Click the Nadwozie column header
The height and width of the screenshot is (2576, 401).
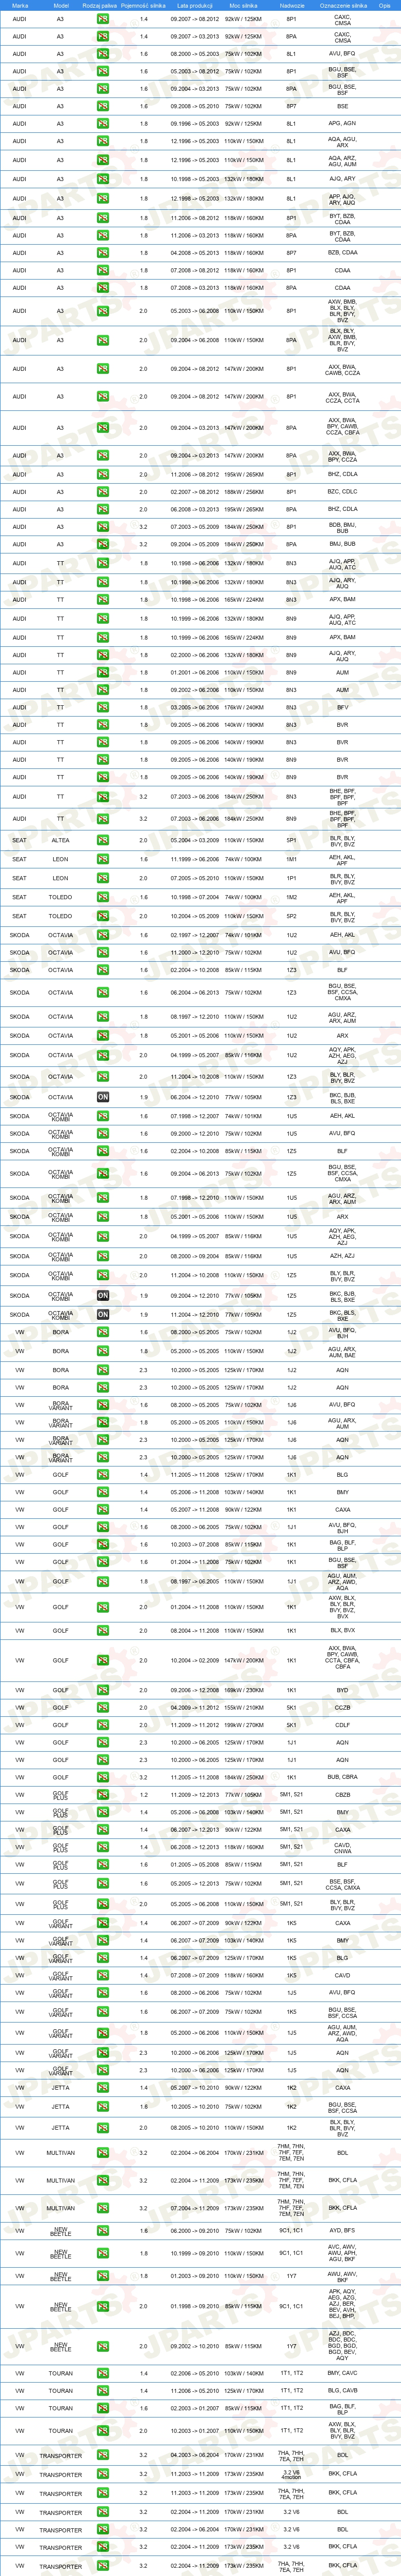tap(292, 5)
